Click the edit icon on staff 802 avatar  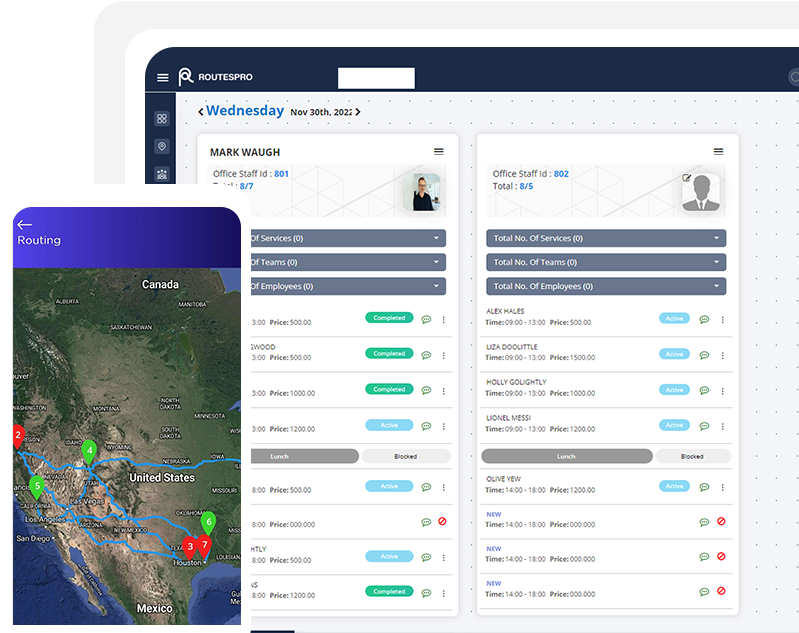pos(687,178)
